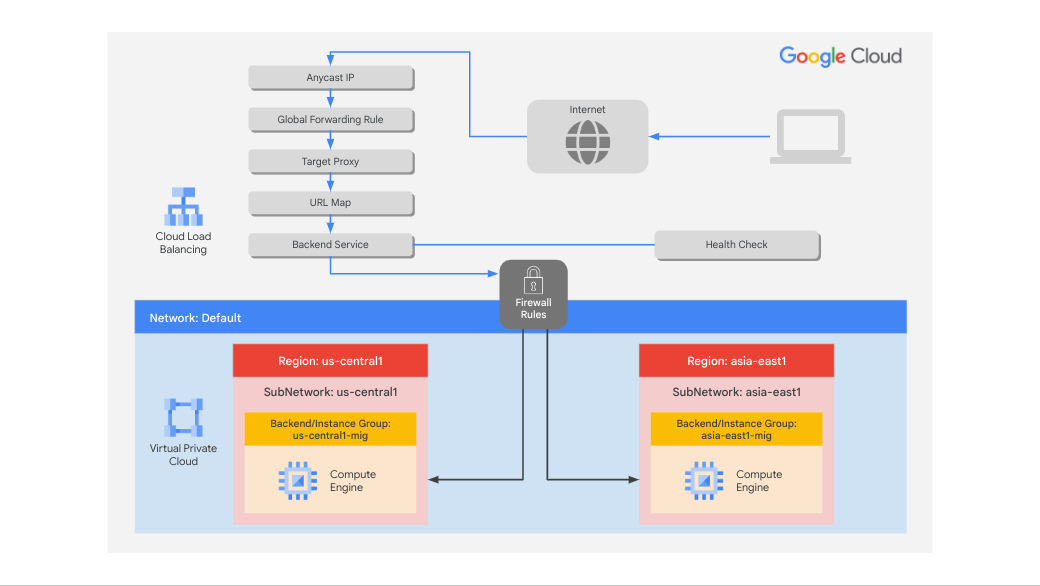Click the Compute Engine text in asia-east1
This screenshot has height=586, width=1040.
(x=759, y=481)
